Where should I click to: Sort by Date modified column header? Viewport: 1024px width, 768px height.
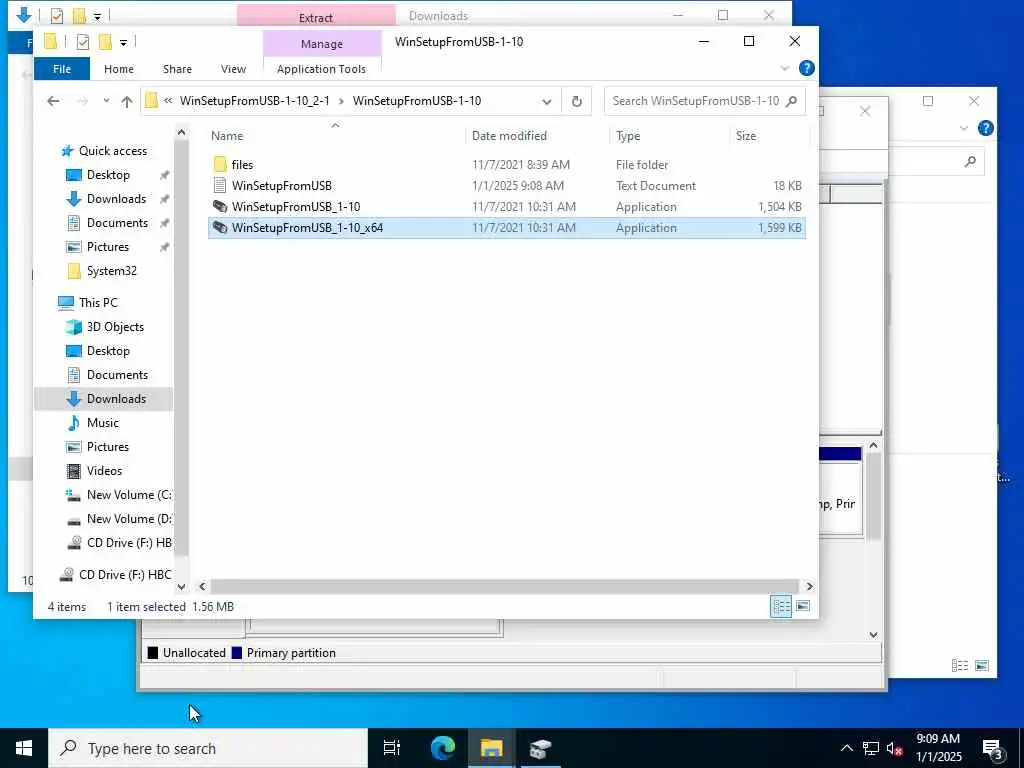pyautogui.click(x=537, y=136)
